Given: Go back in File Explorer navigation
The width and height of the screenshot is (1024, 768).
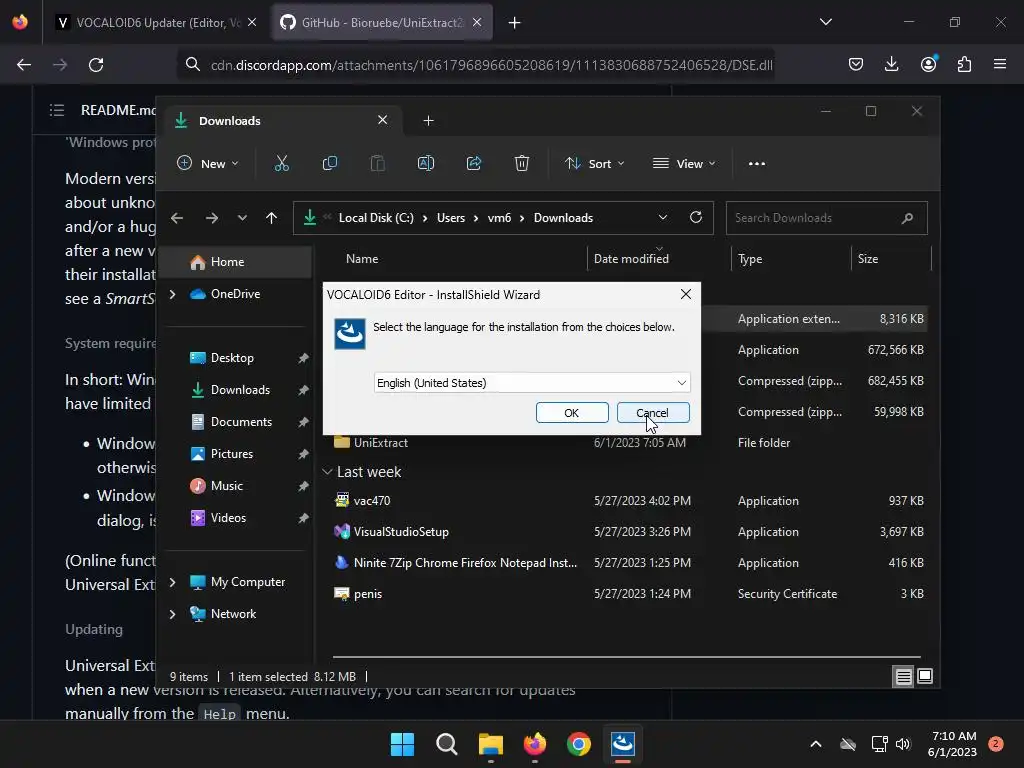Looking at the screenshot, I should 177,218.
